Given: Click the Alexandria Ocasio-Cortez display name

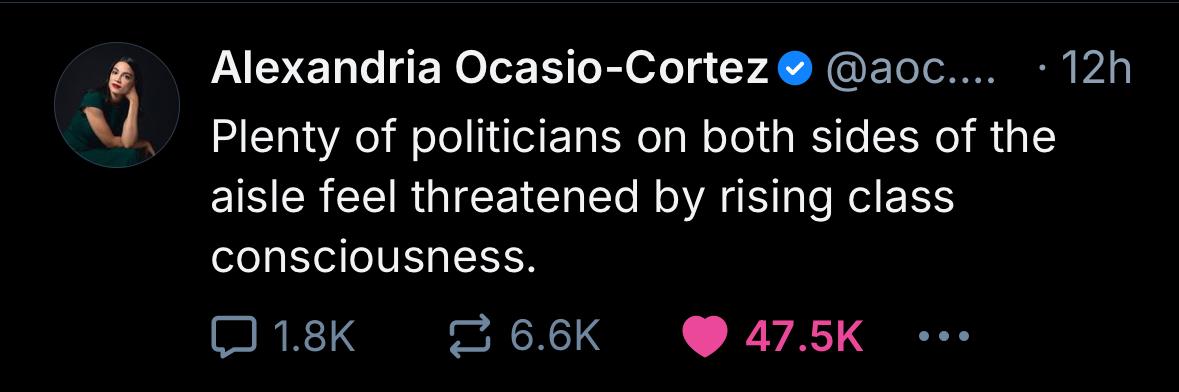Looking at the screenshot, I should click(x=490, y=70).
